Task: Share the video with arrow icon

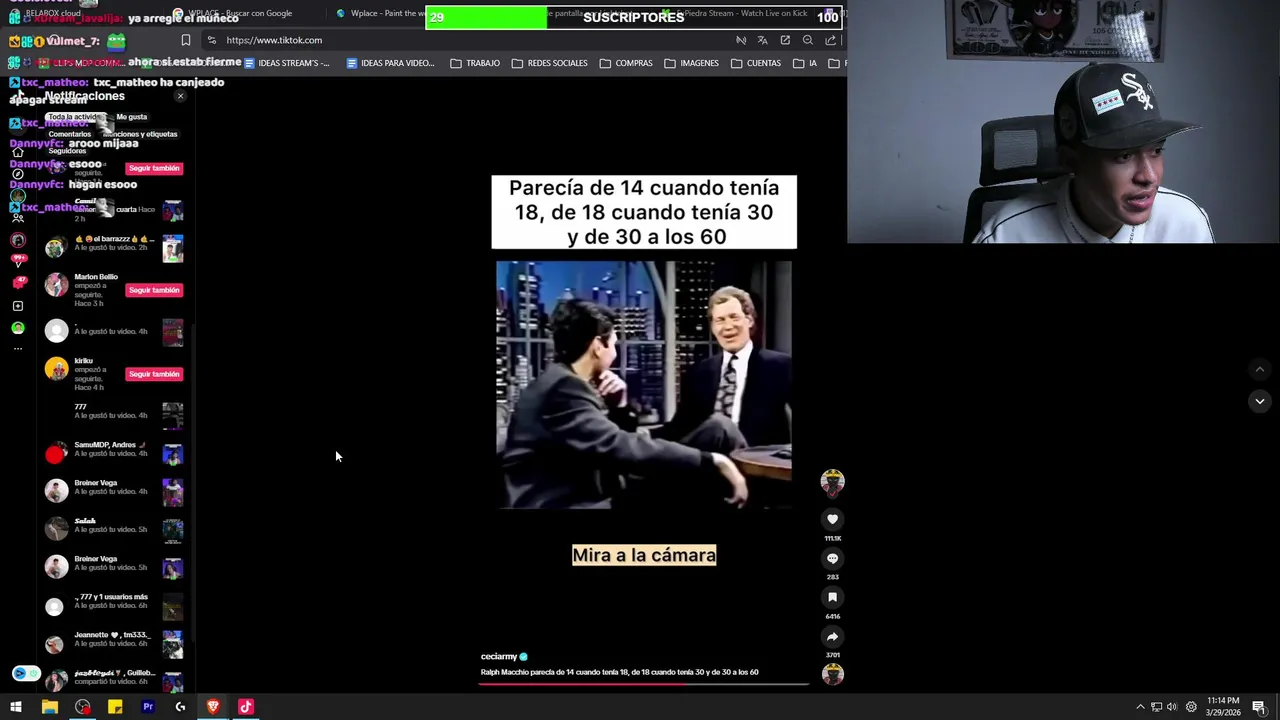Action: 832,636
